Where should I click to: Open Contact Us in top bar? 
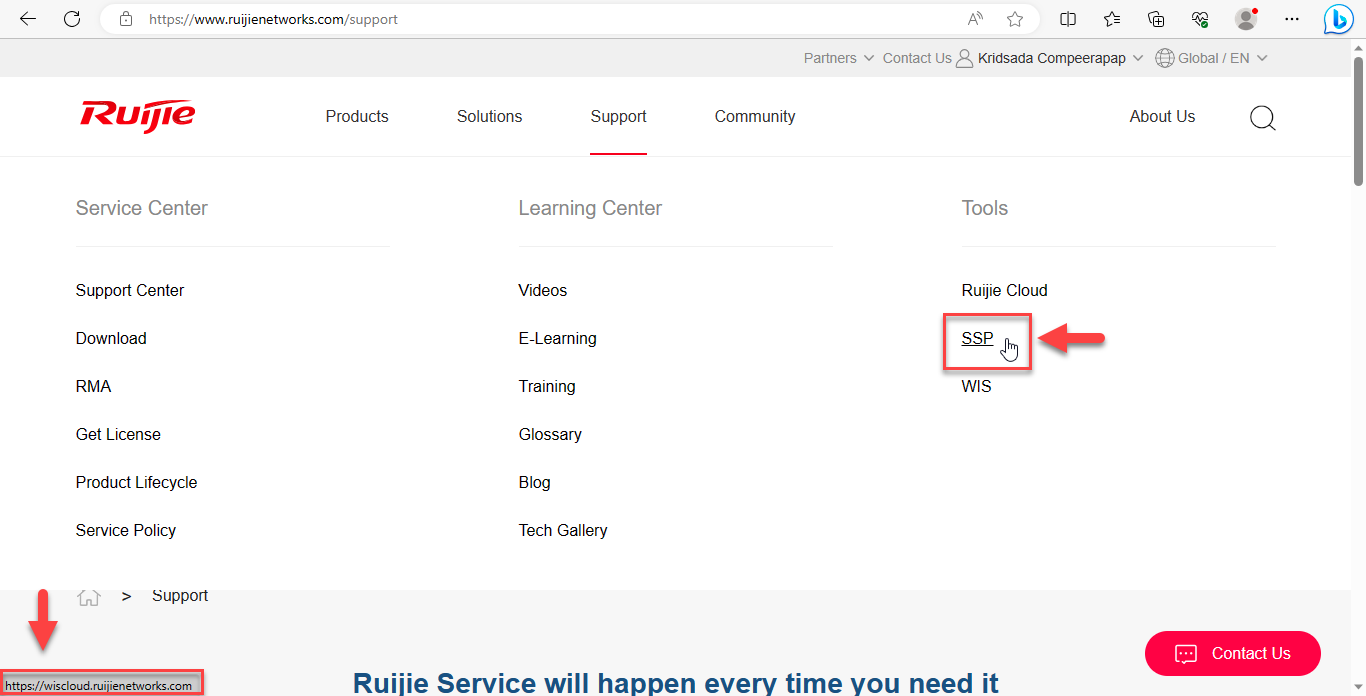917,58
